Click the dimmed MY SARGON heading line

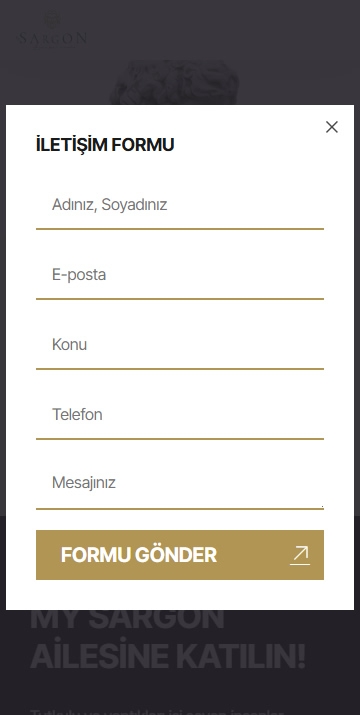(x=127, y=619)
